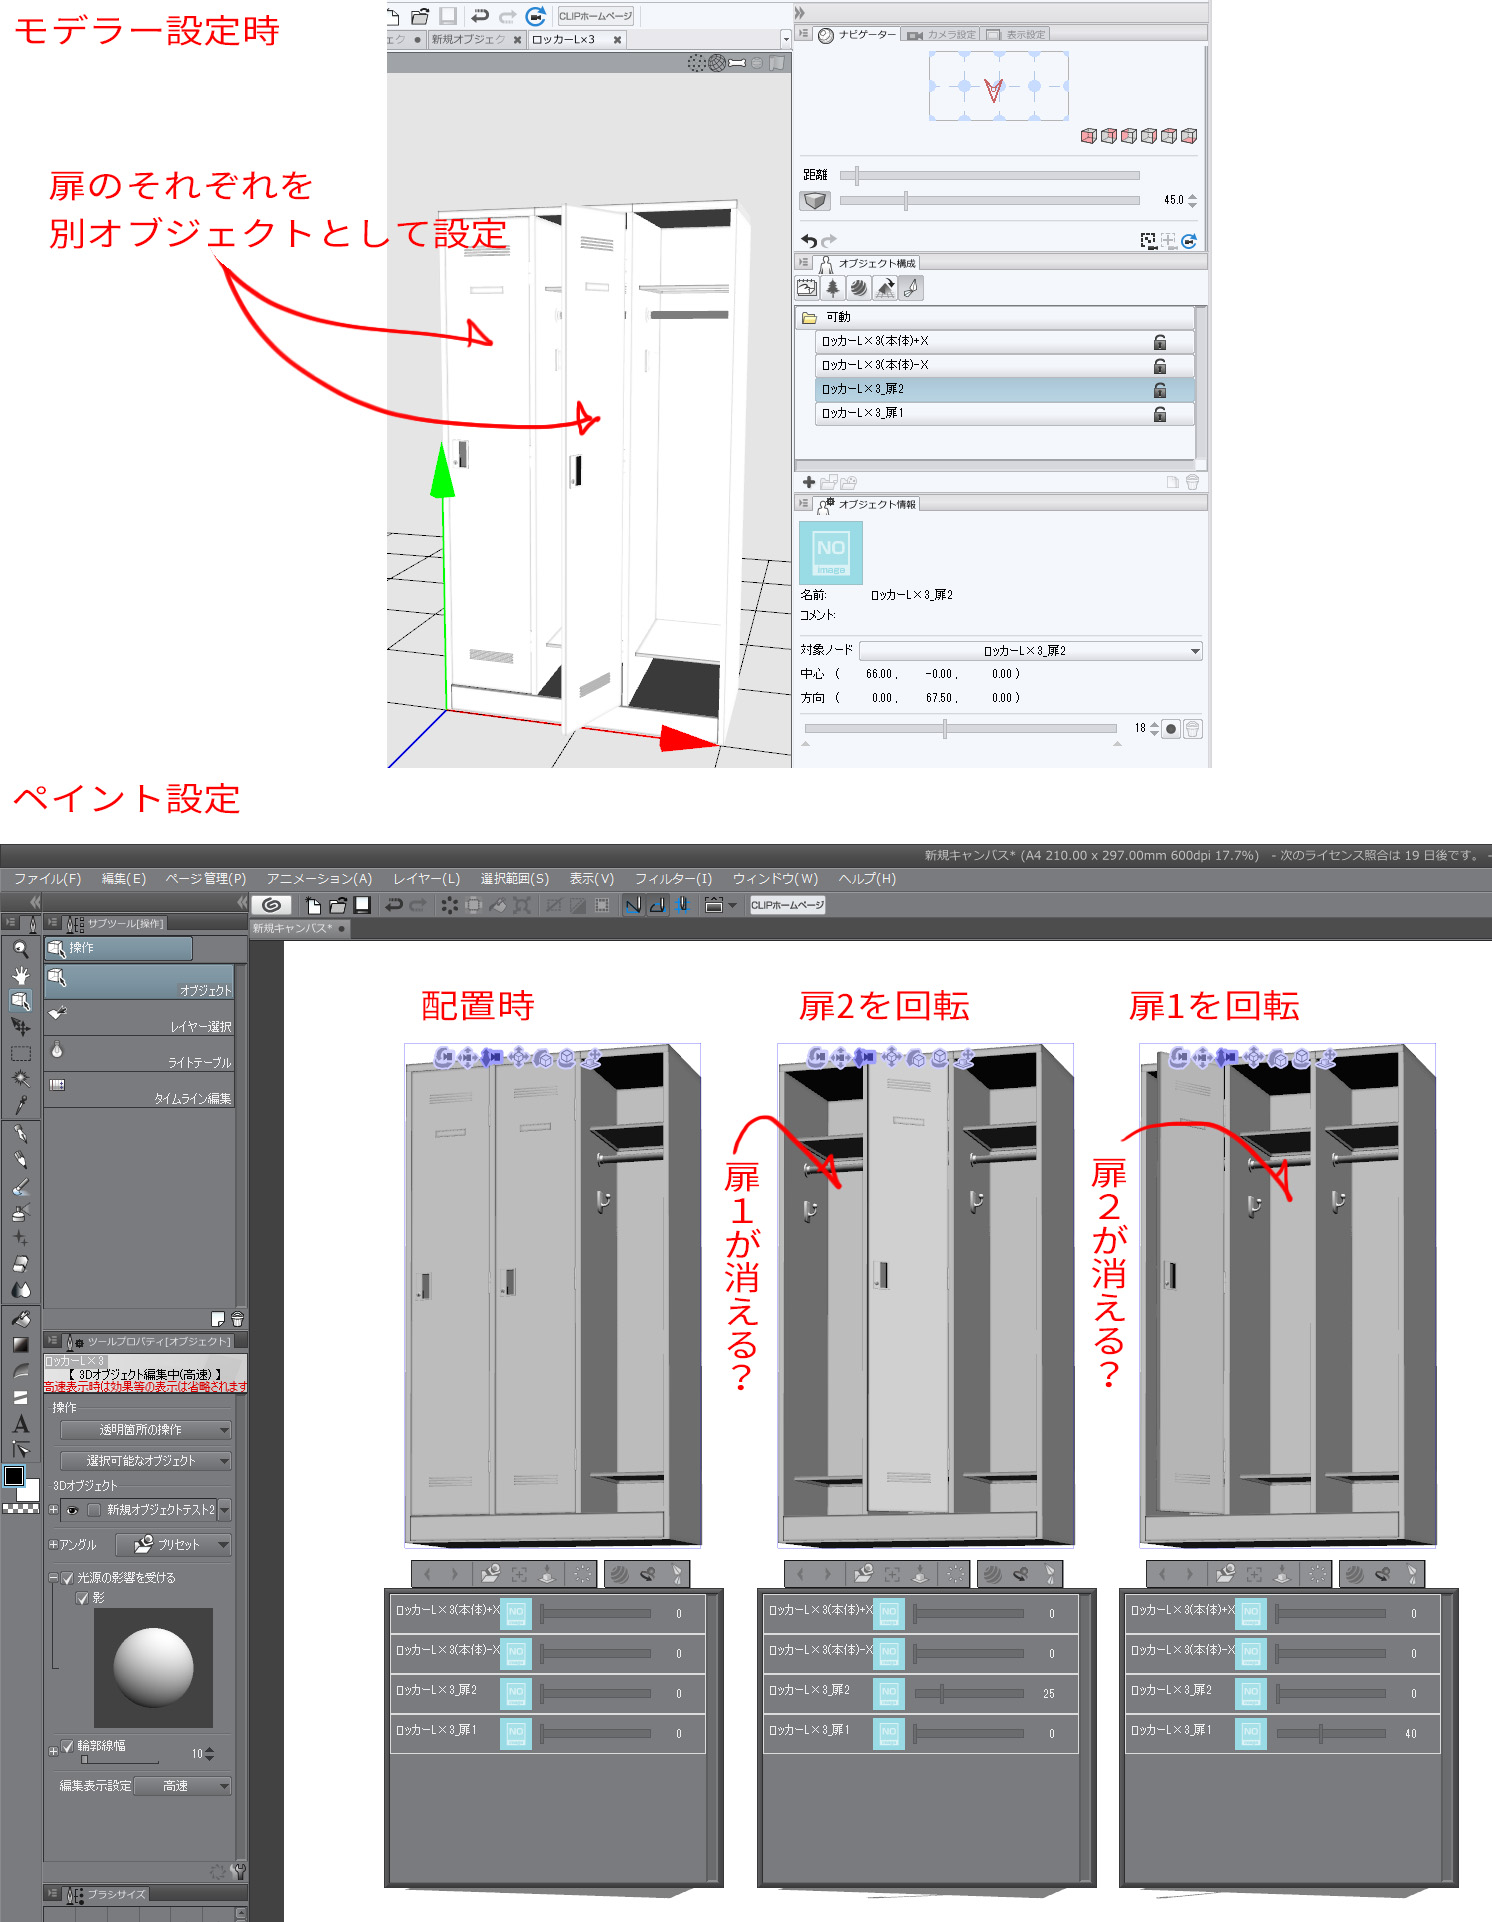This screenshot has height=1922, width=1492.
Task: Expand the 輪郭線幅 options
Action: [53, 1751]
